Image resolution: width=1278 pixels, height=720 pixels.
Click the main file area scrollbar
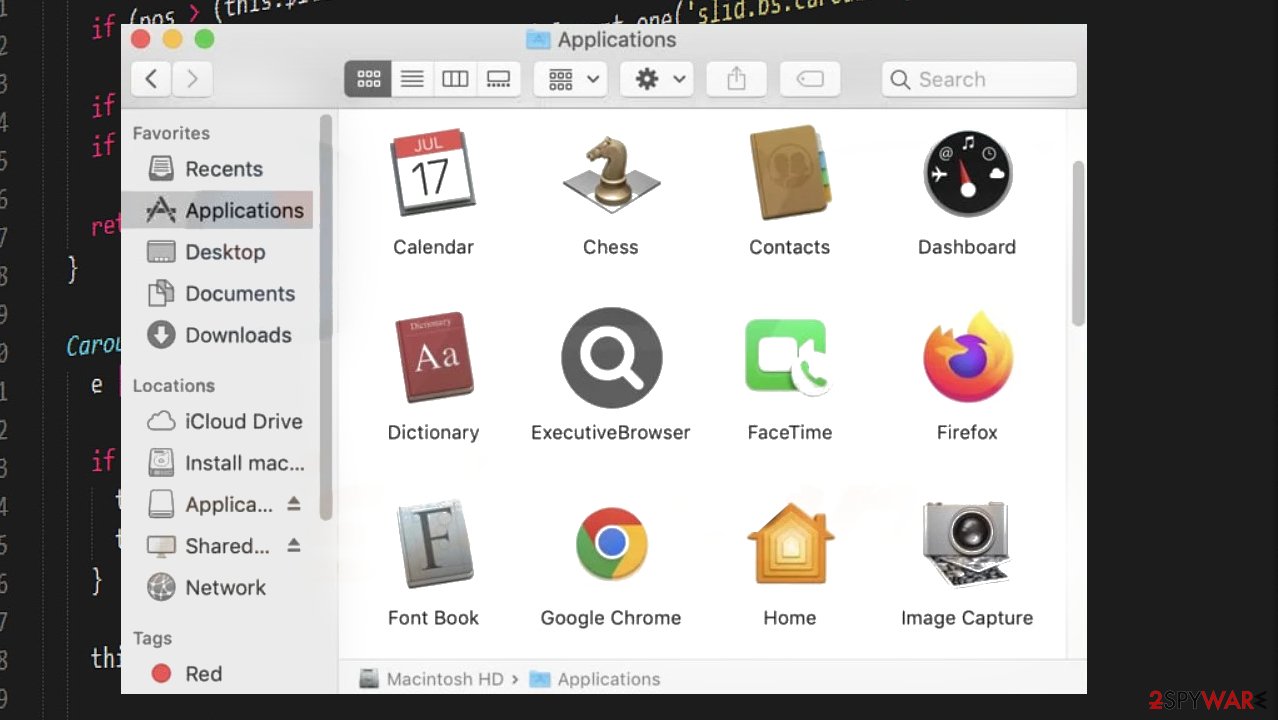click(x=1078, y=242)
